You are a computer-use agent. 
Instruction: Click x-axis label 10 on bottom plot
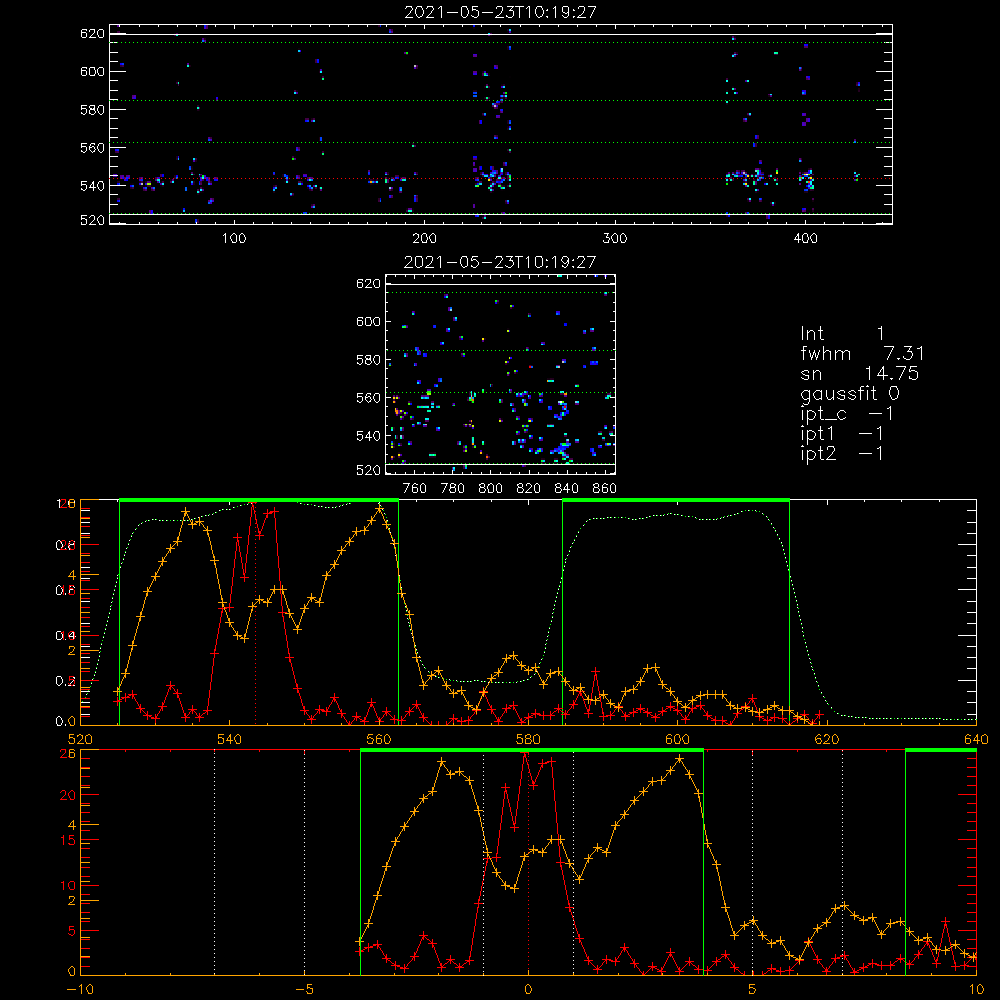pos(976,990)
